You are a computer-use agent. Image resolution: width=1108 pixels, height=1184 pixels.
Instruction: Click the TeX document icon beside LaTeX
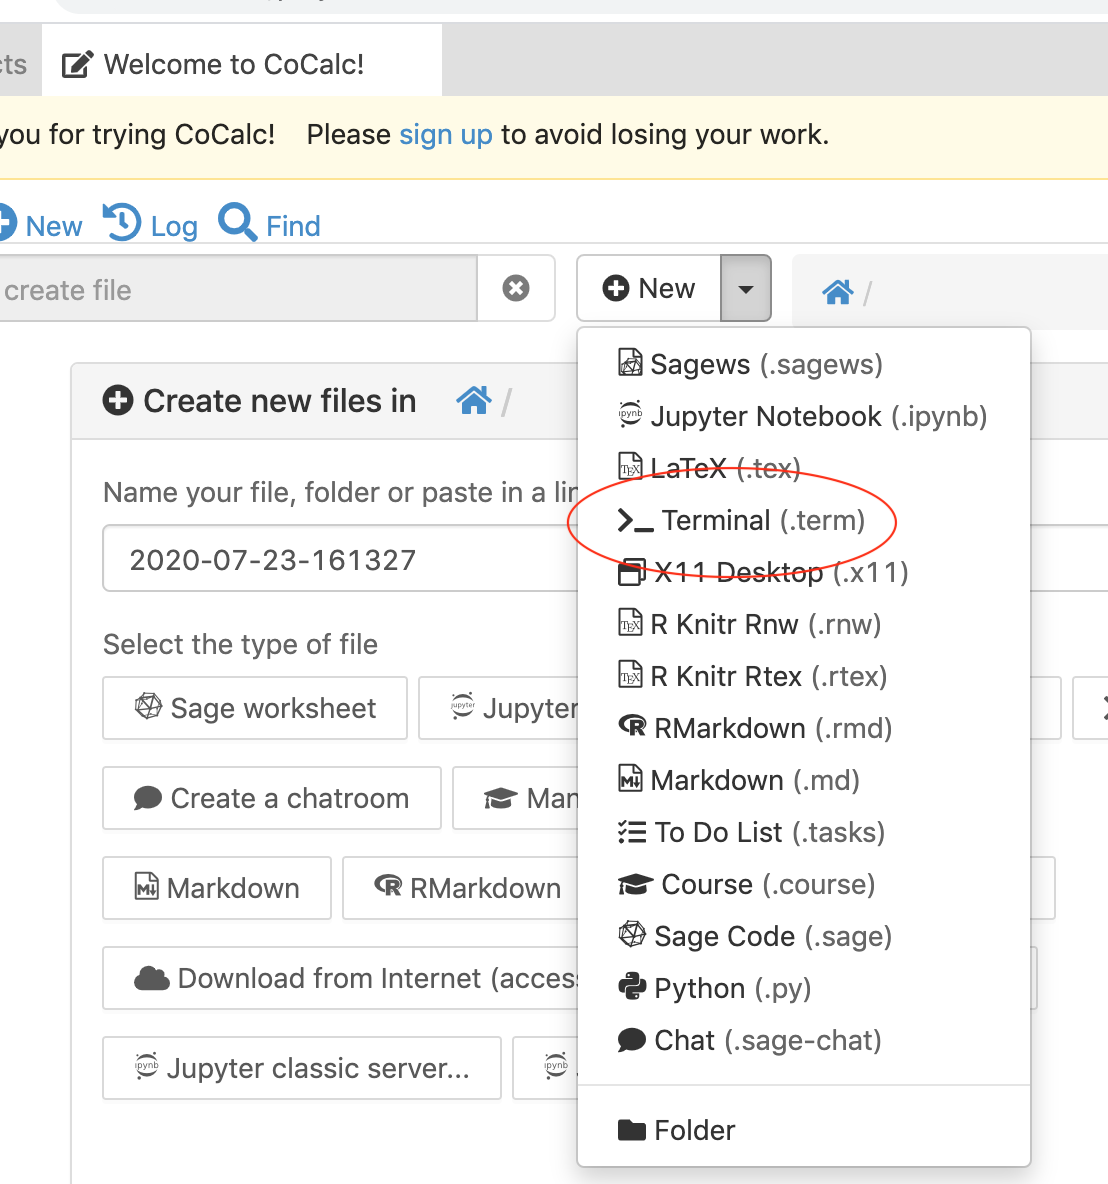tap(631, 467)
